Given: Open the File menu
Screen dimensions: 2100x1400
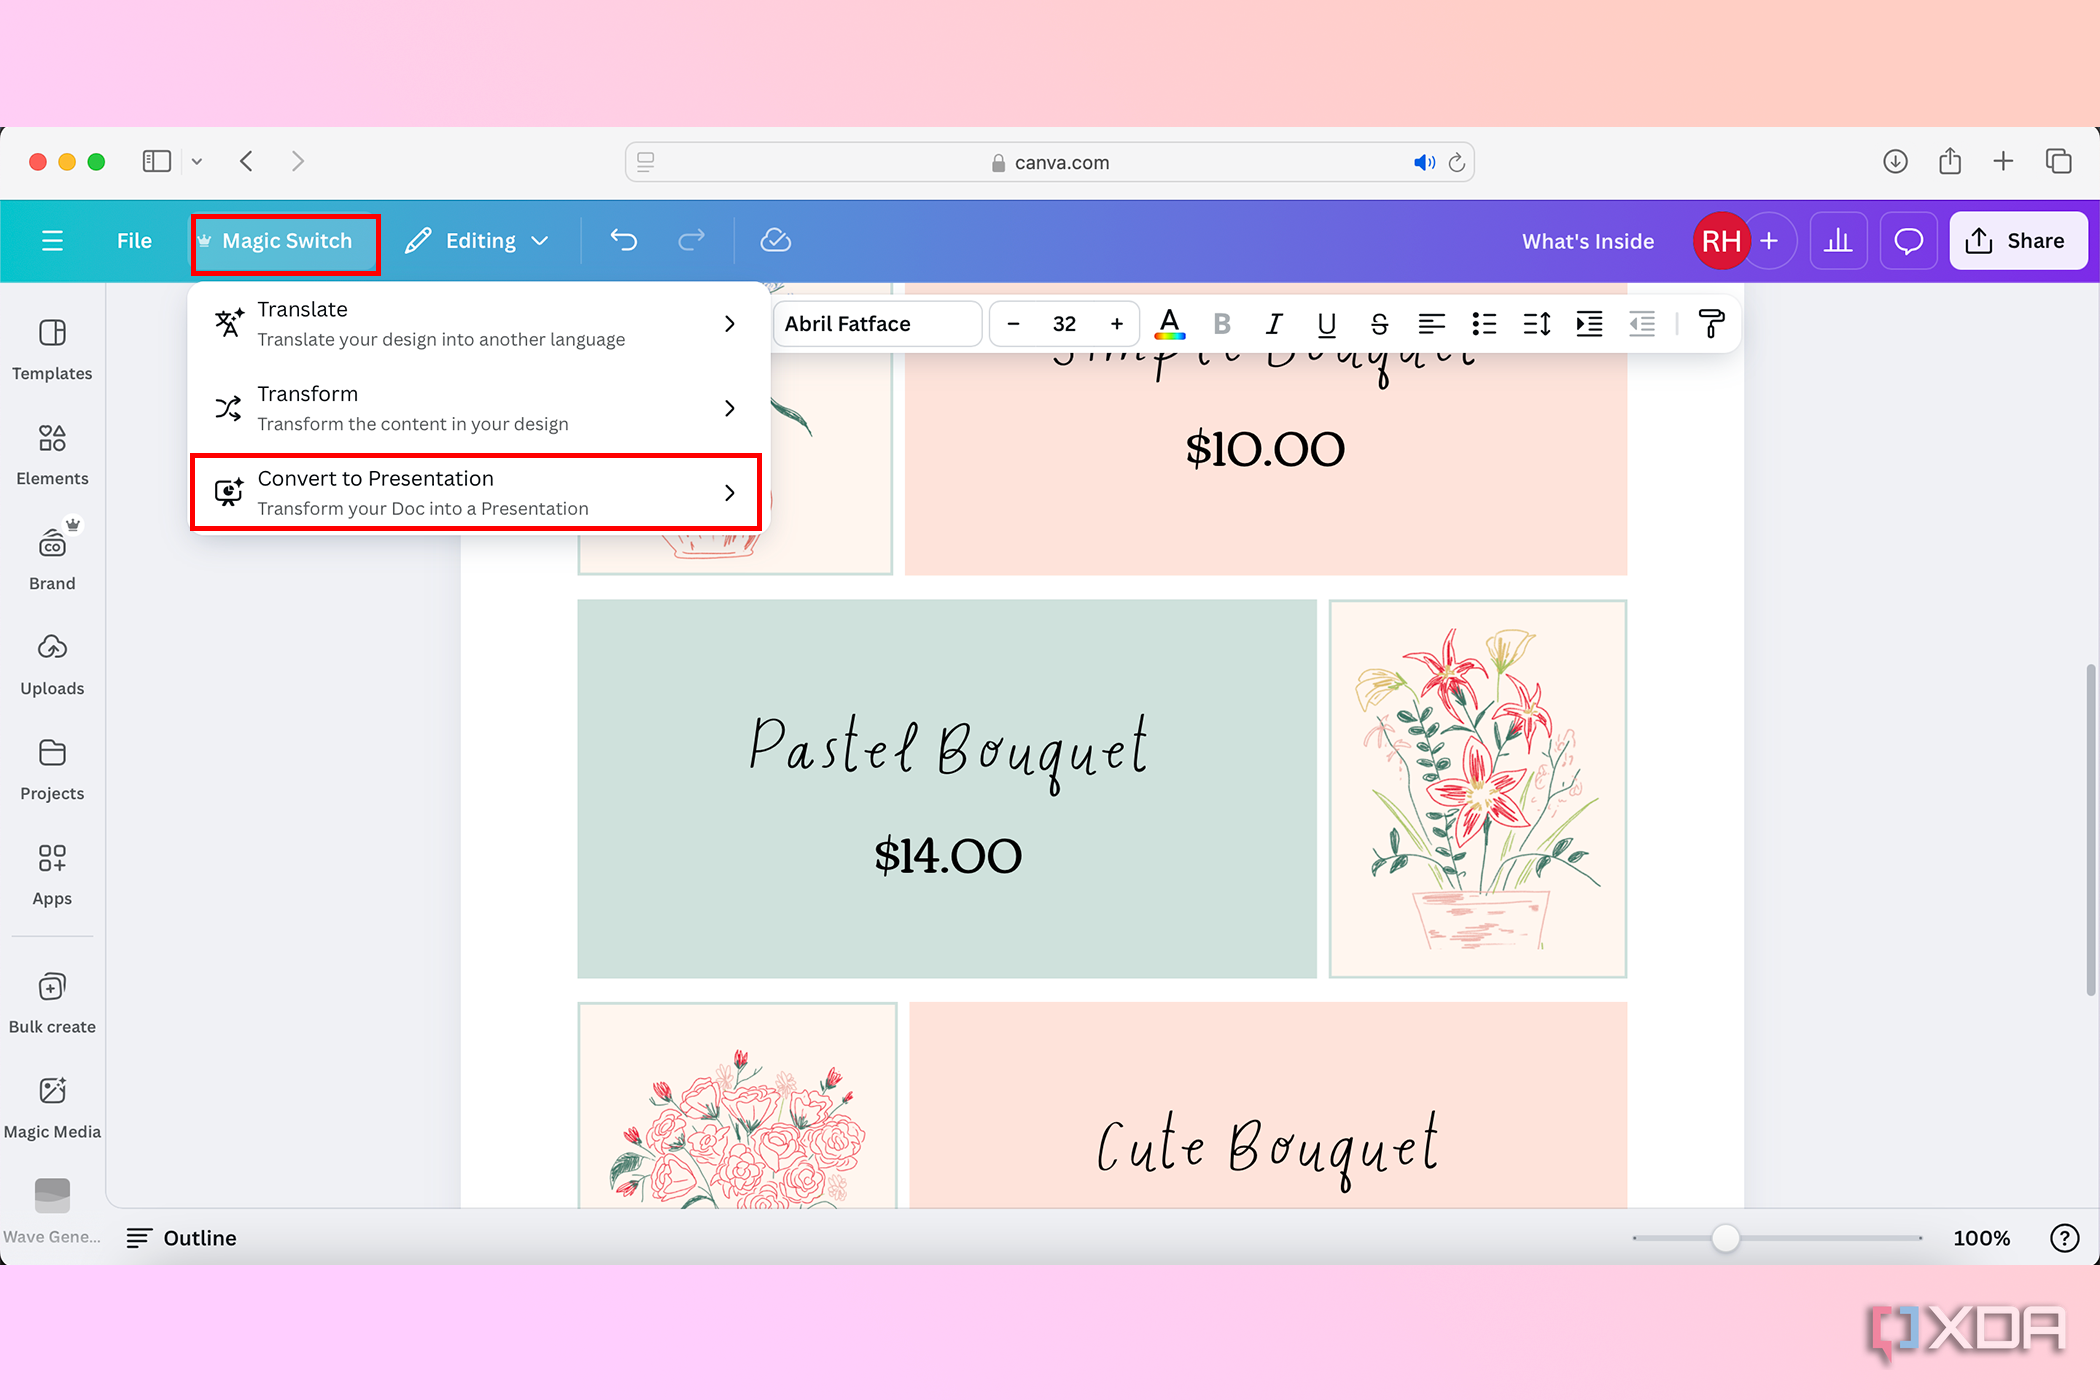Looking at the screenshot, I should [x=134, y=240].
